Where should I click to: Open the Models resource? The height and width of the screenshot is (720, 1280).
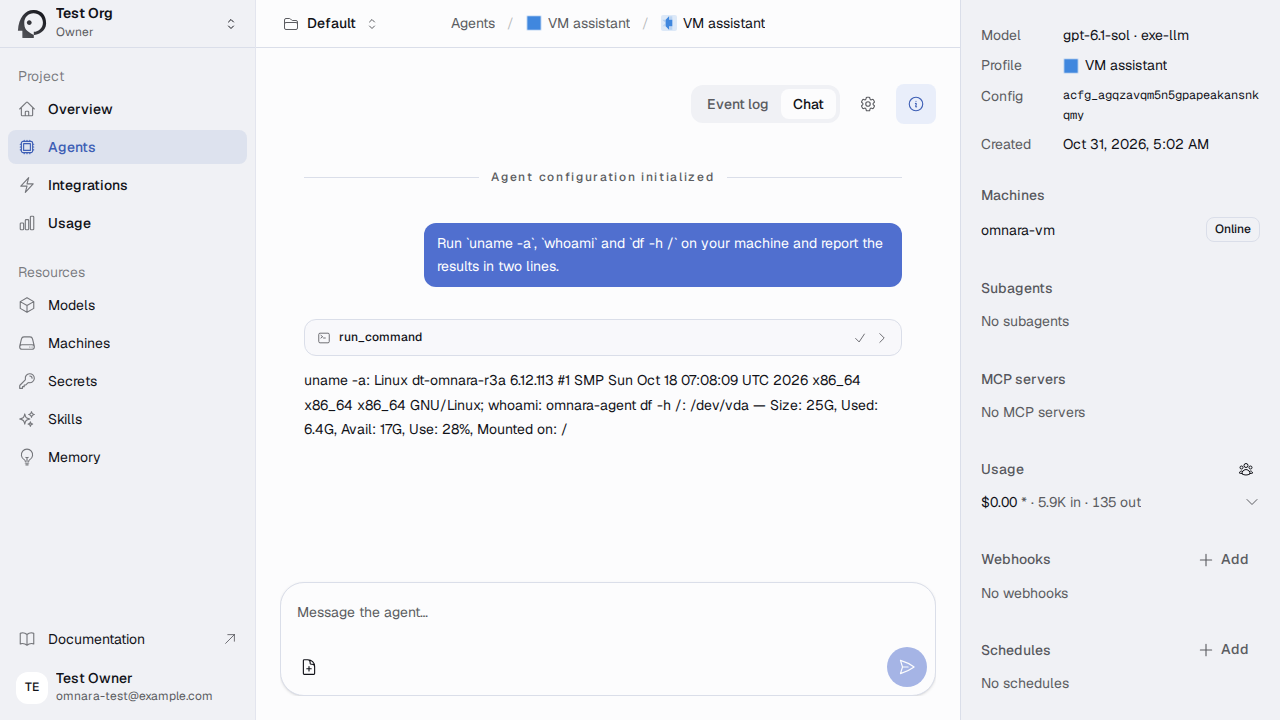(127, 305)
